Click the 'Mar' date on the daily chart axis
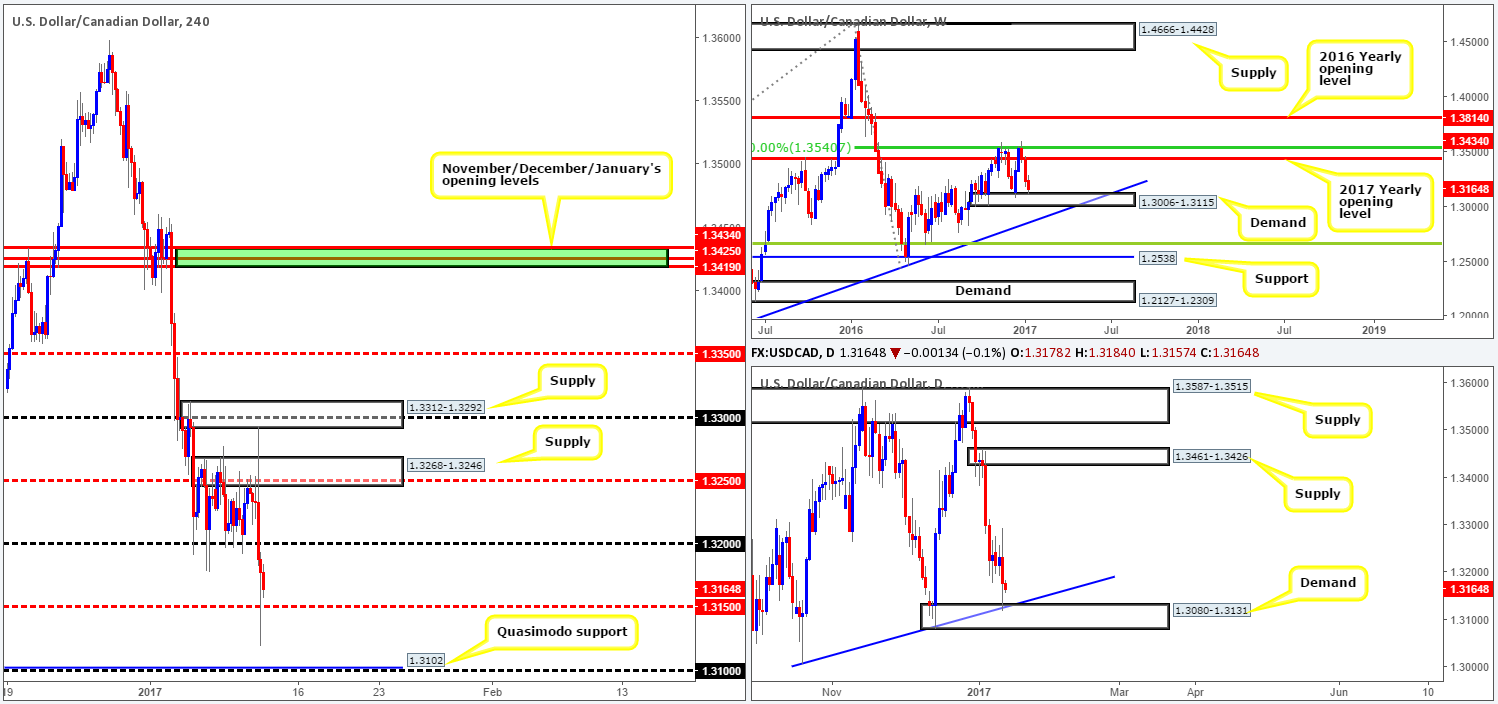The image size is (1498, 704). tap(1119, 691)
